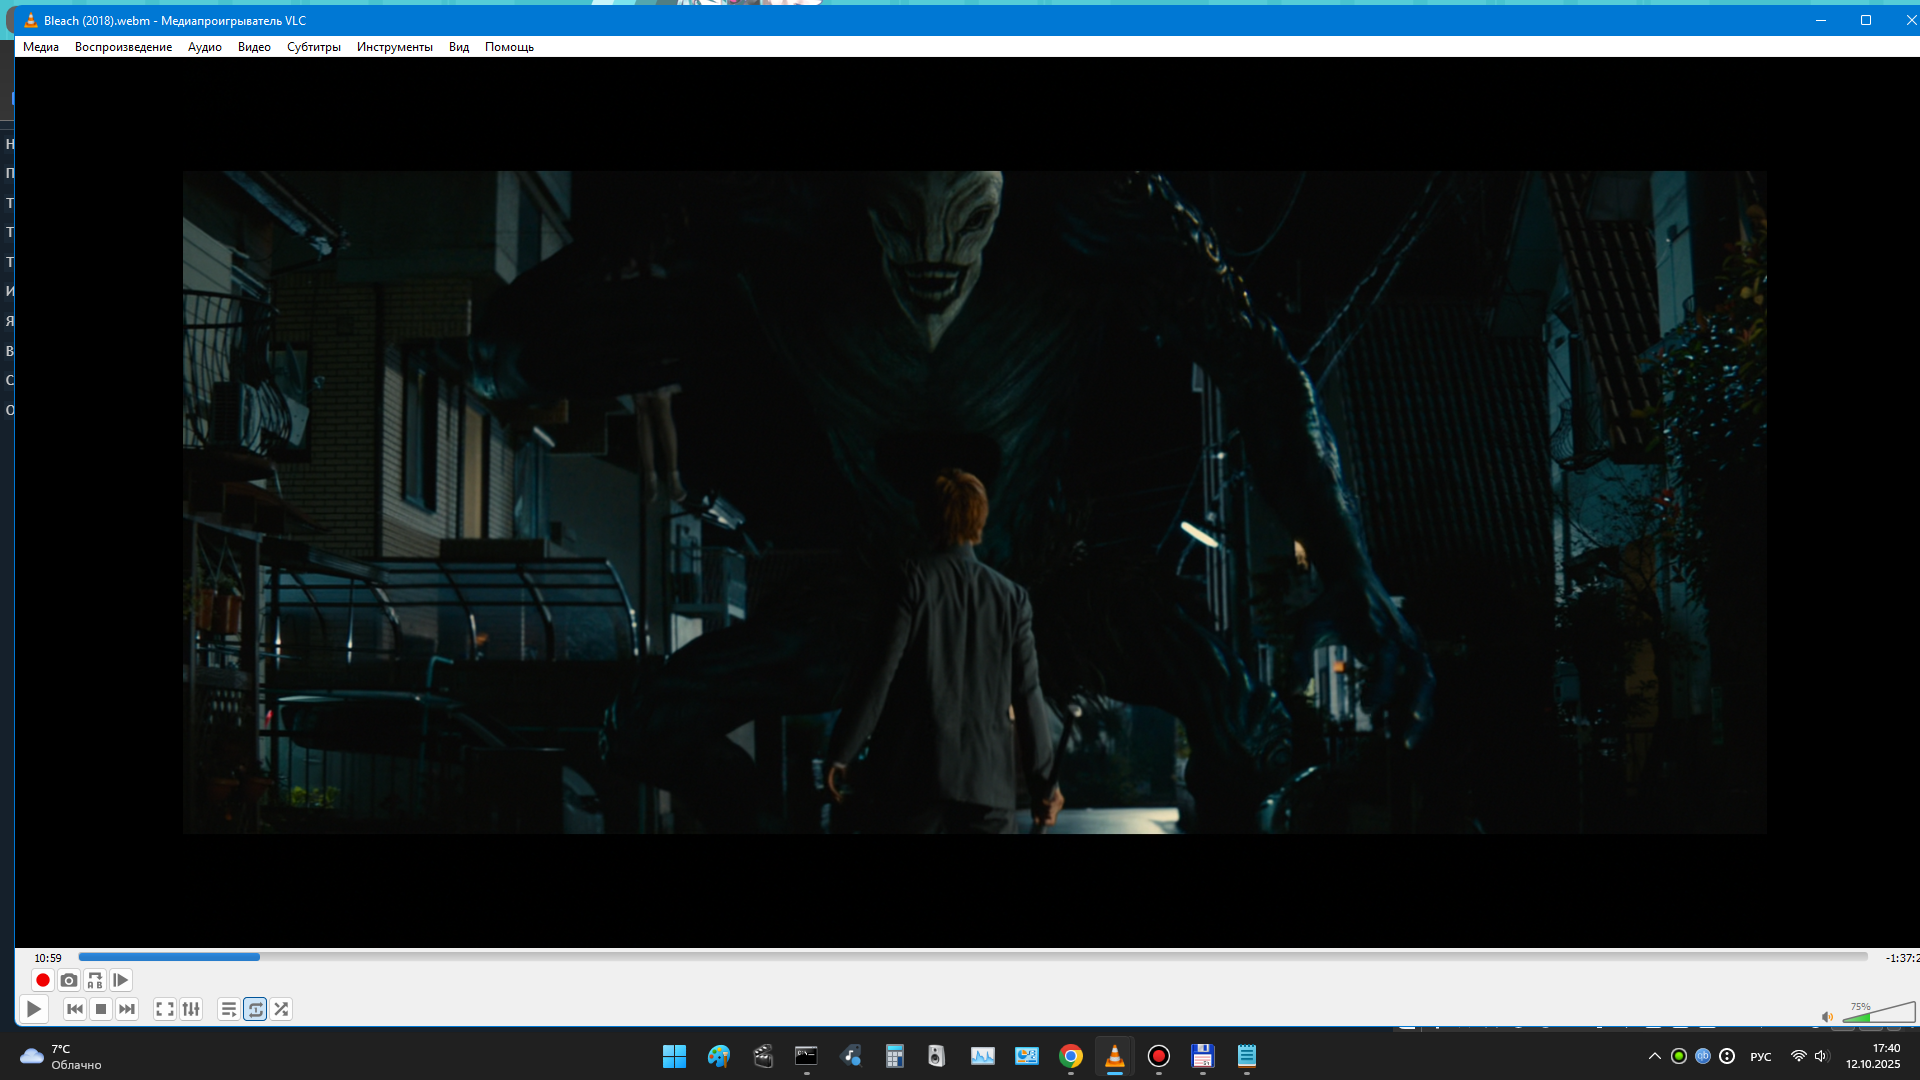
Task: Show hidden system tray icons
Action: pos(1654,1056)
